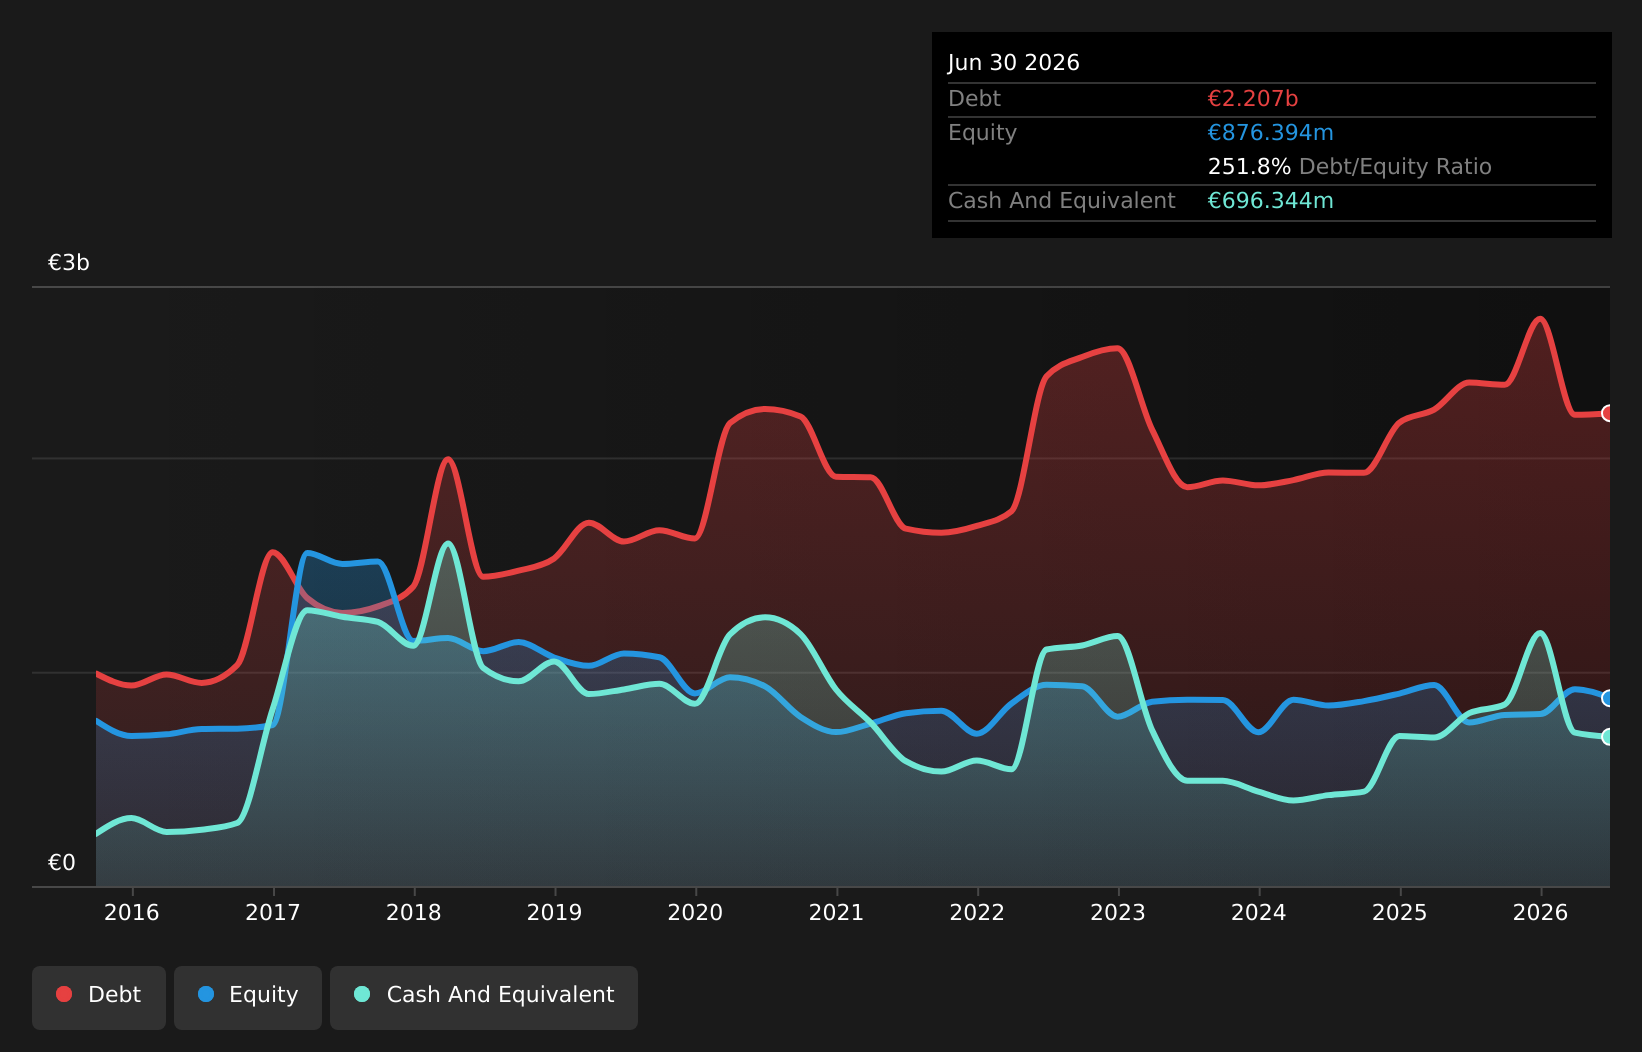Click the 2024 x-axis label
The image size is (1642, 1052).
(1259, 912)
